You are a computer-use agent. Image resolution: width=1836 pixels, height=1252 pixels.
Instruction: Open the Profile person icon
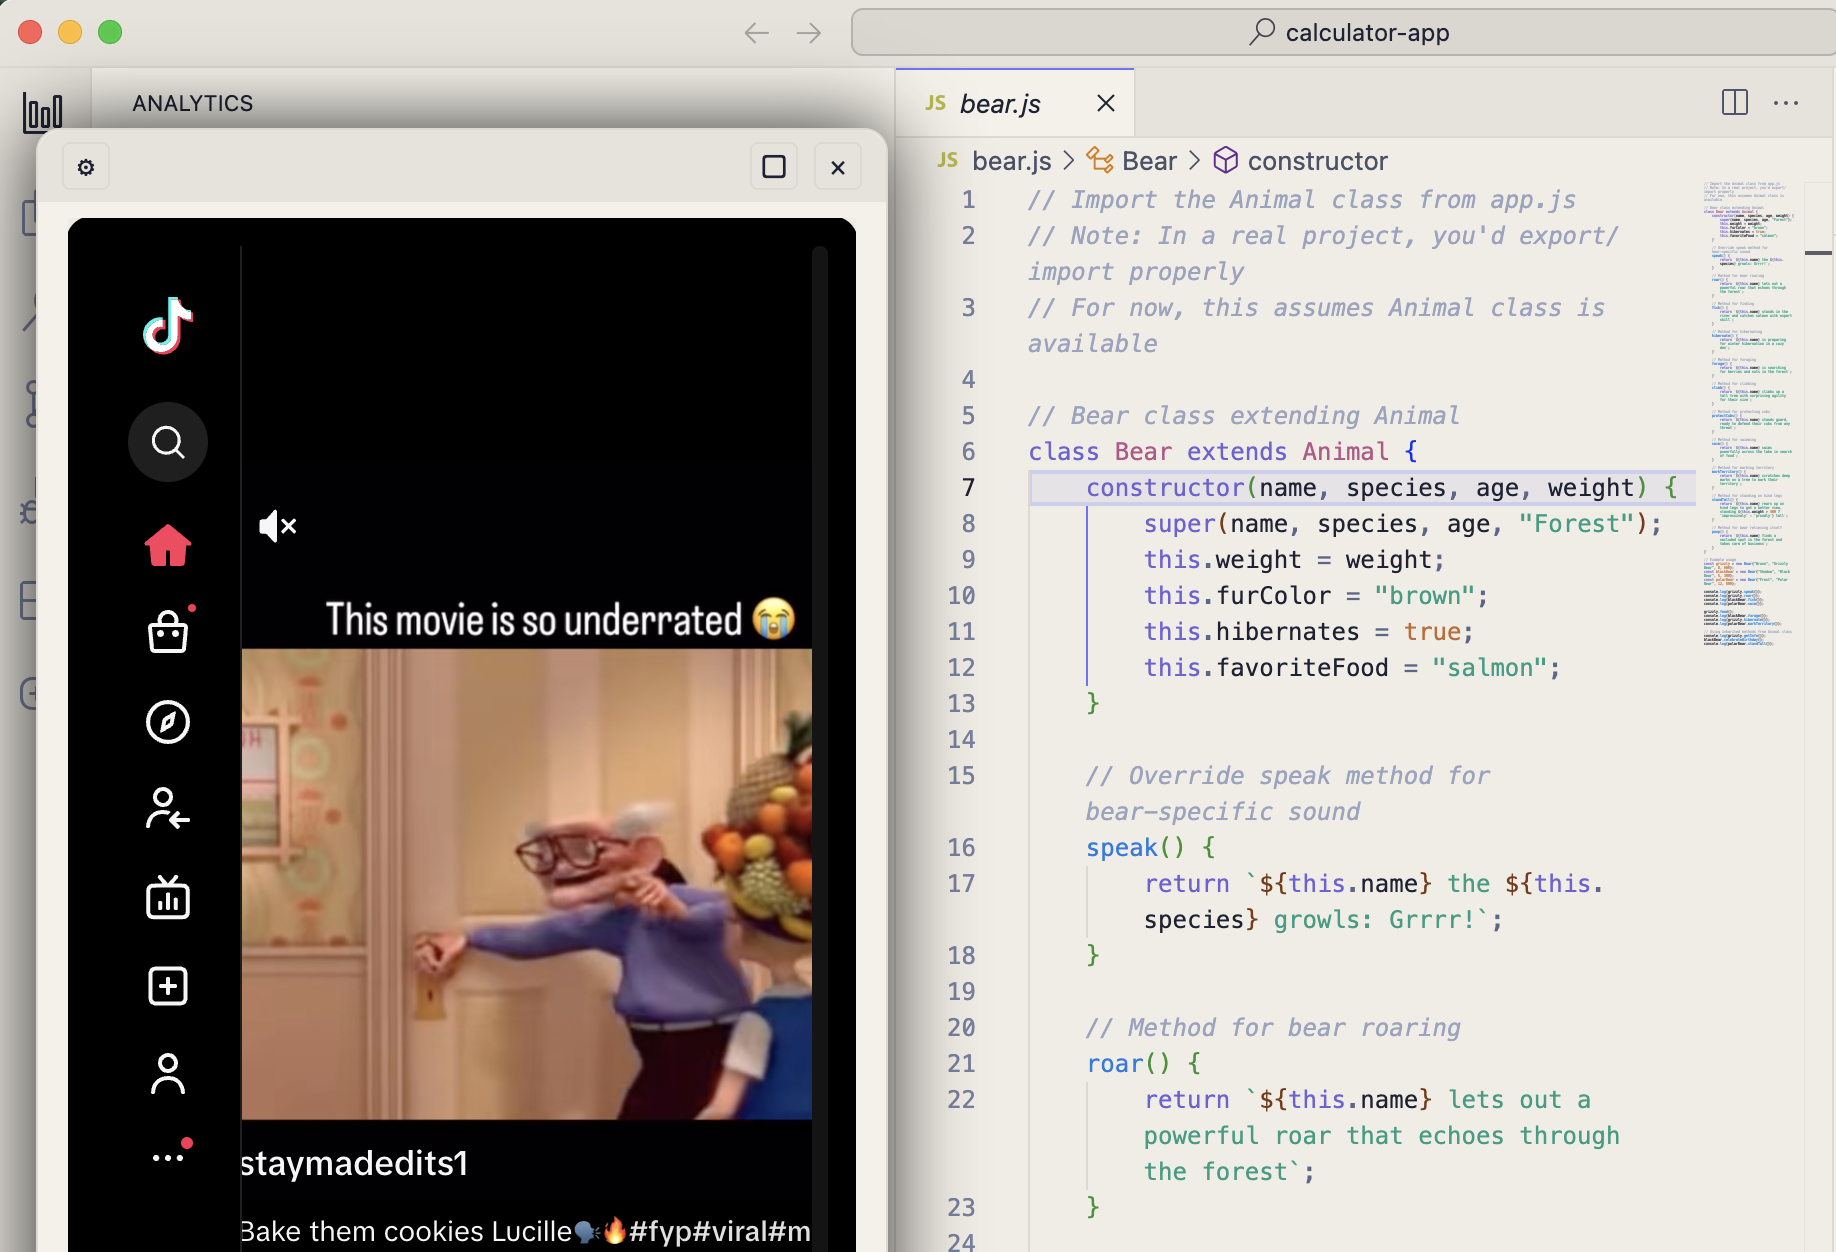point(168,1075)
